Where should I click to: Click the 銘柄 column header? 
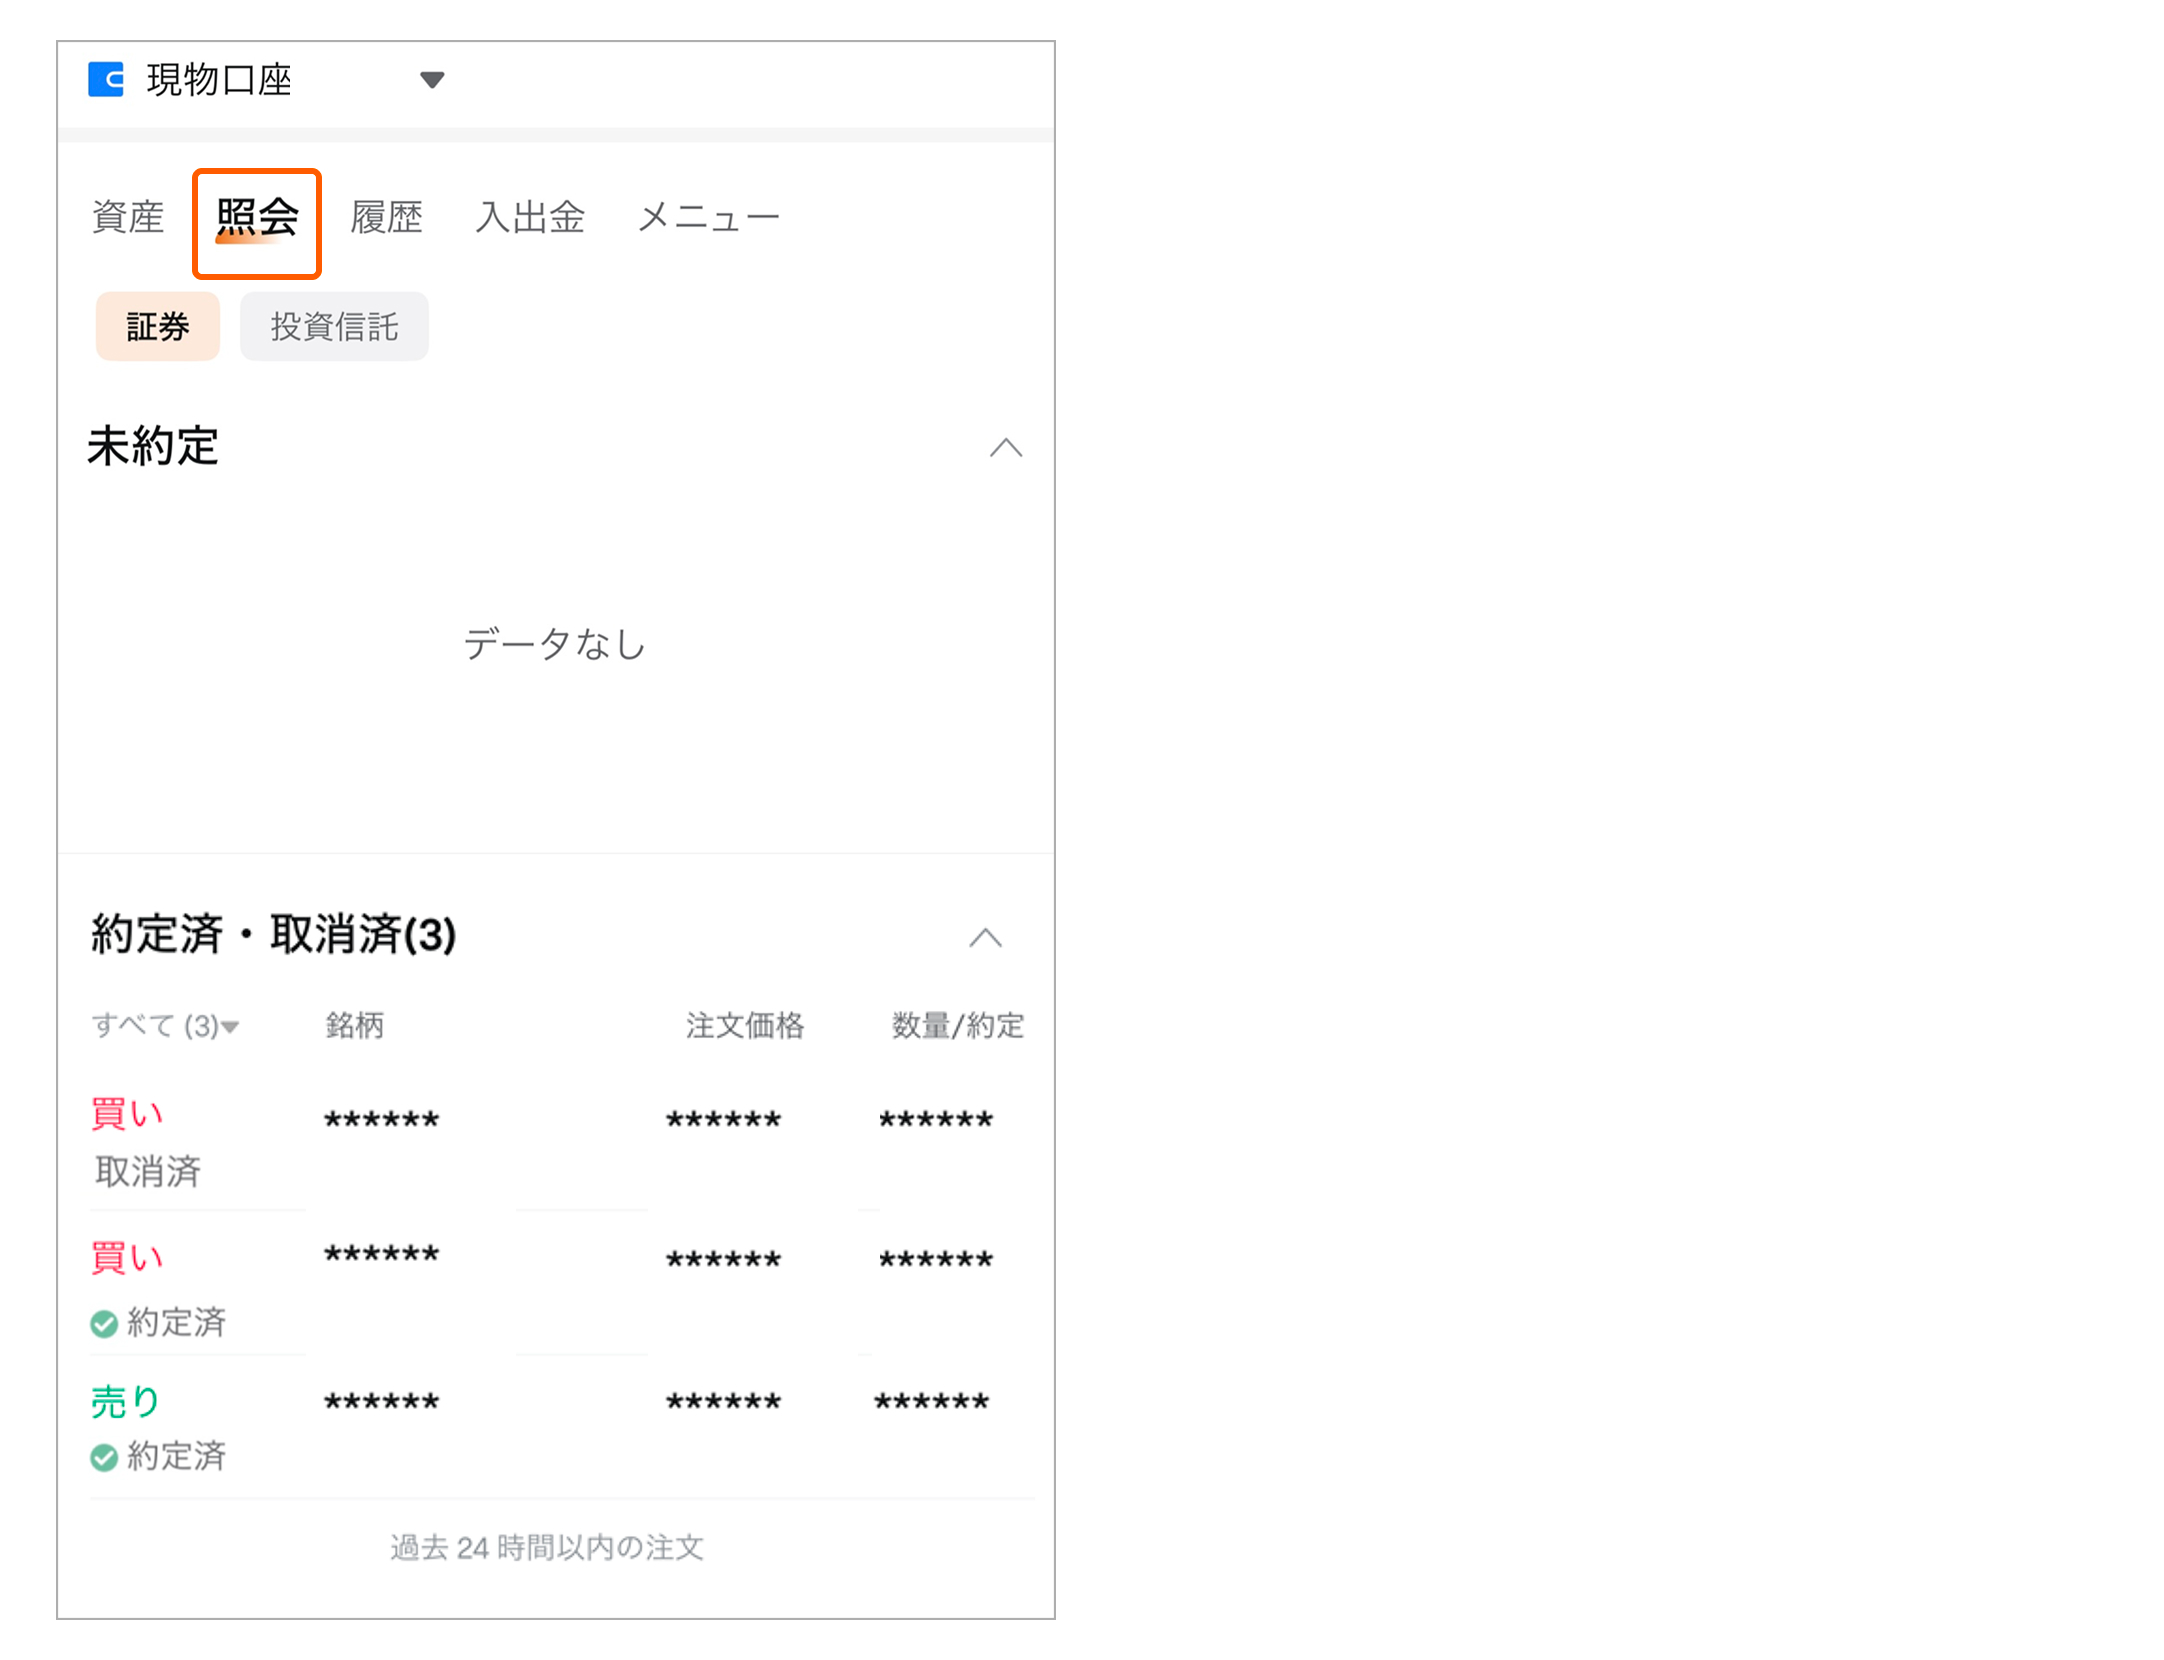pos(356,1025)
